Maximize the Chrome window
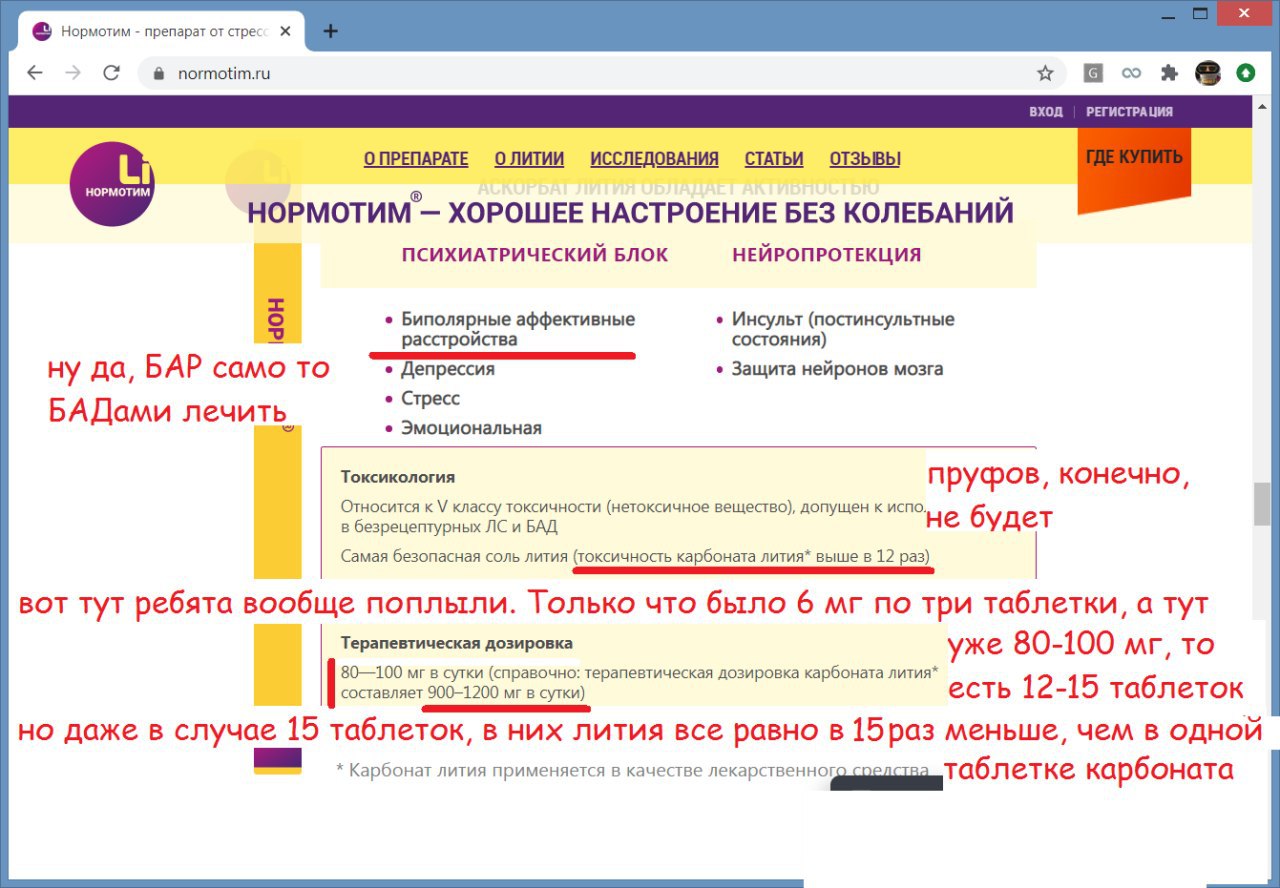 [1200, 13]
